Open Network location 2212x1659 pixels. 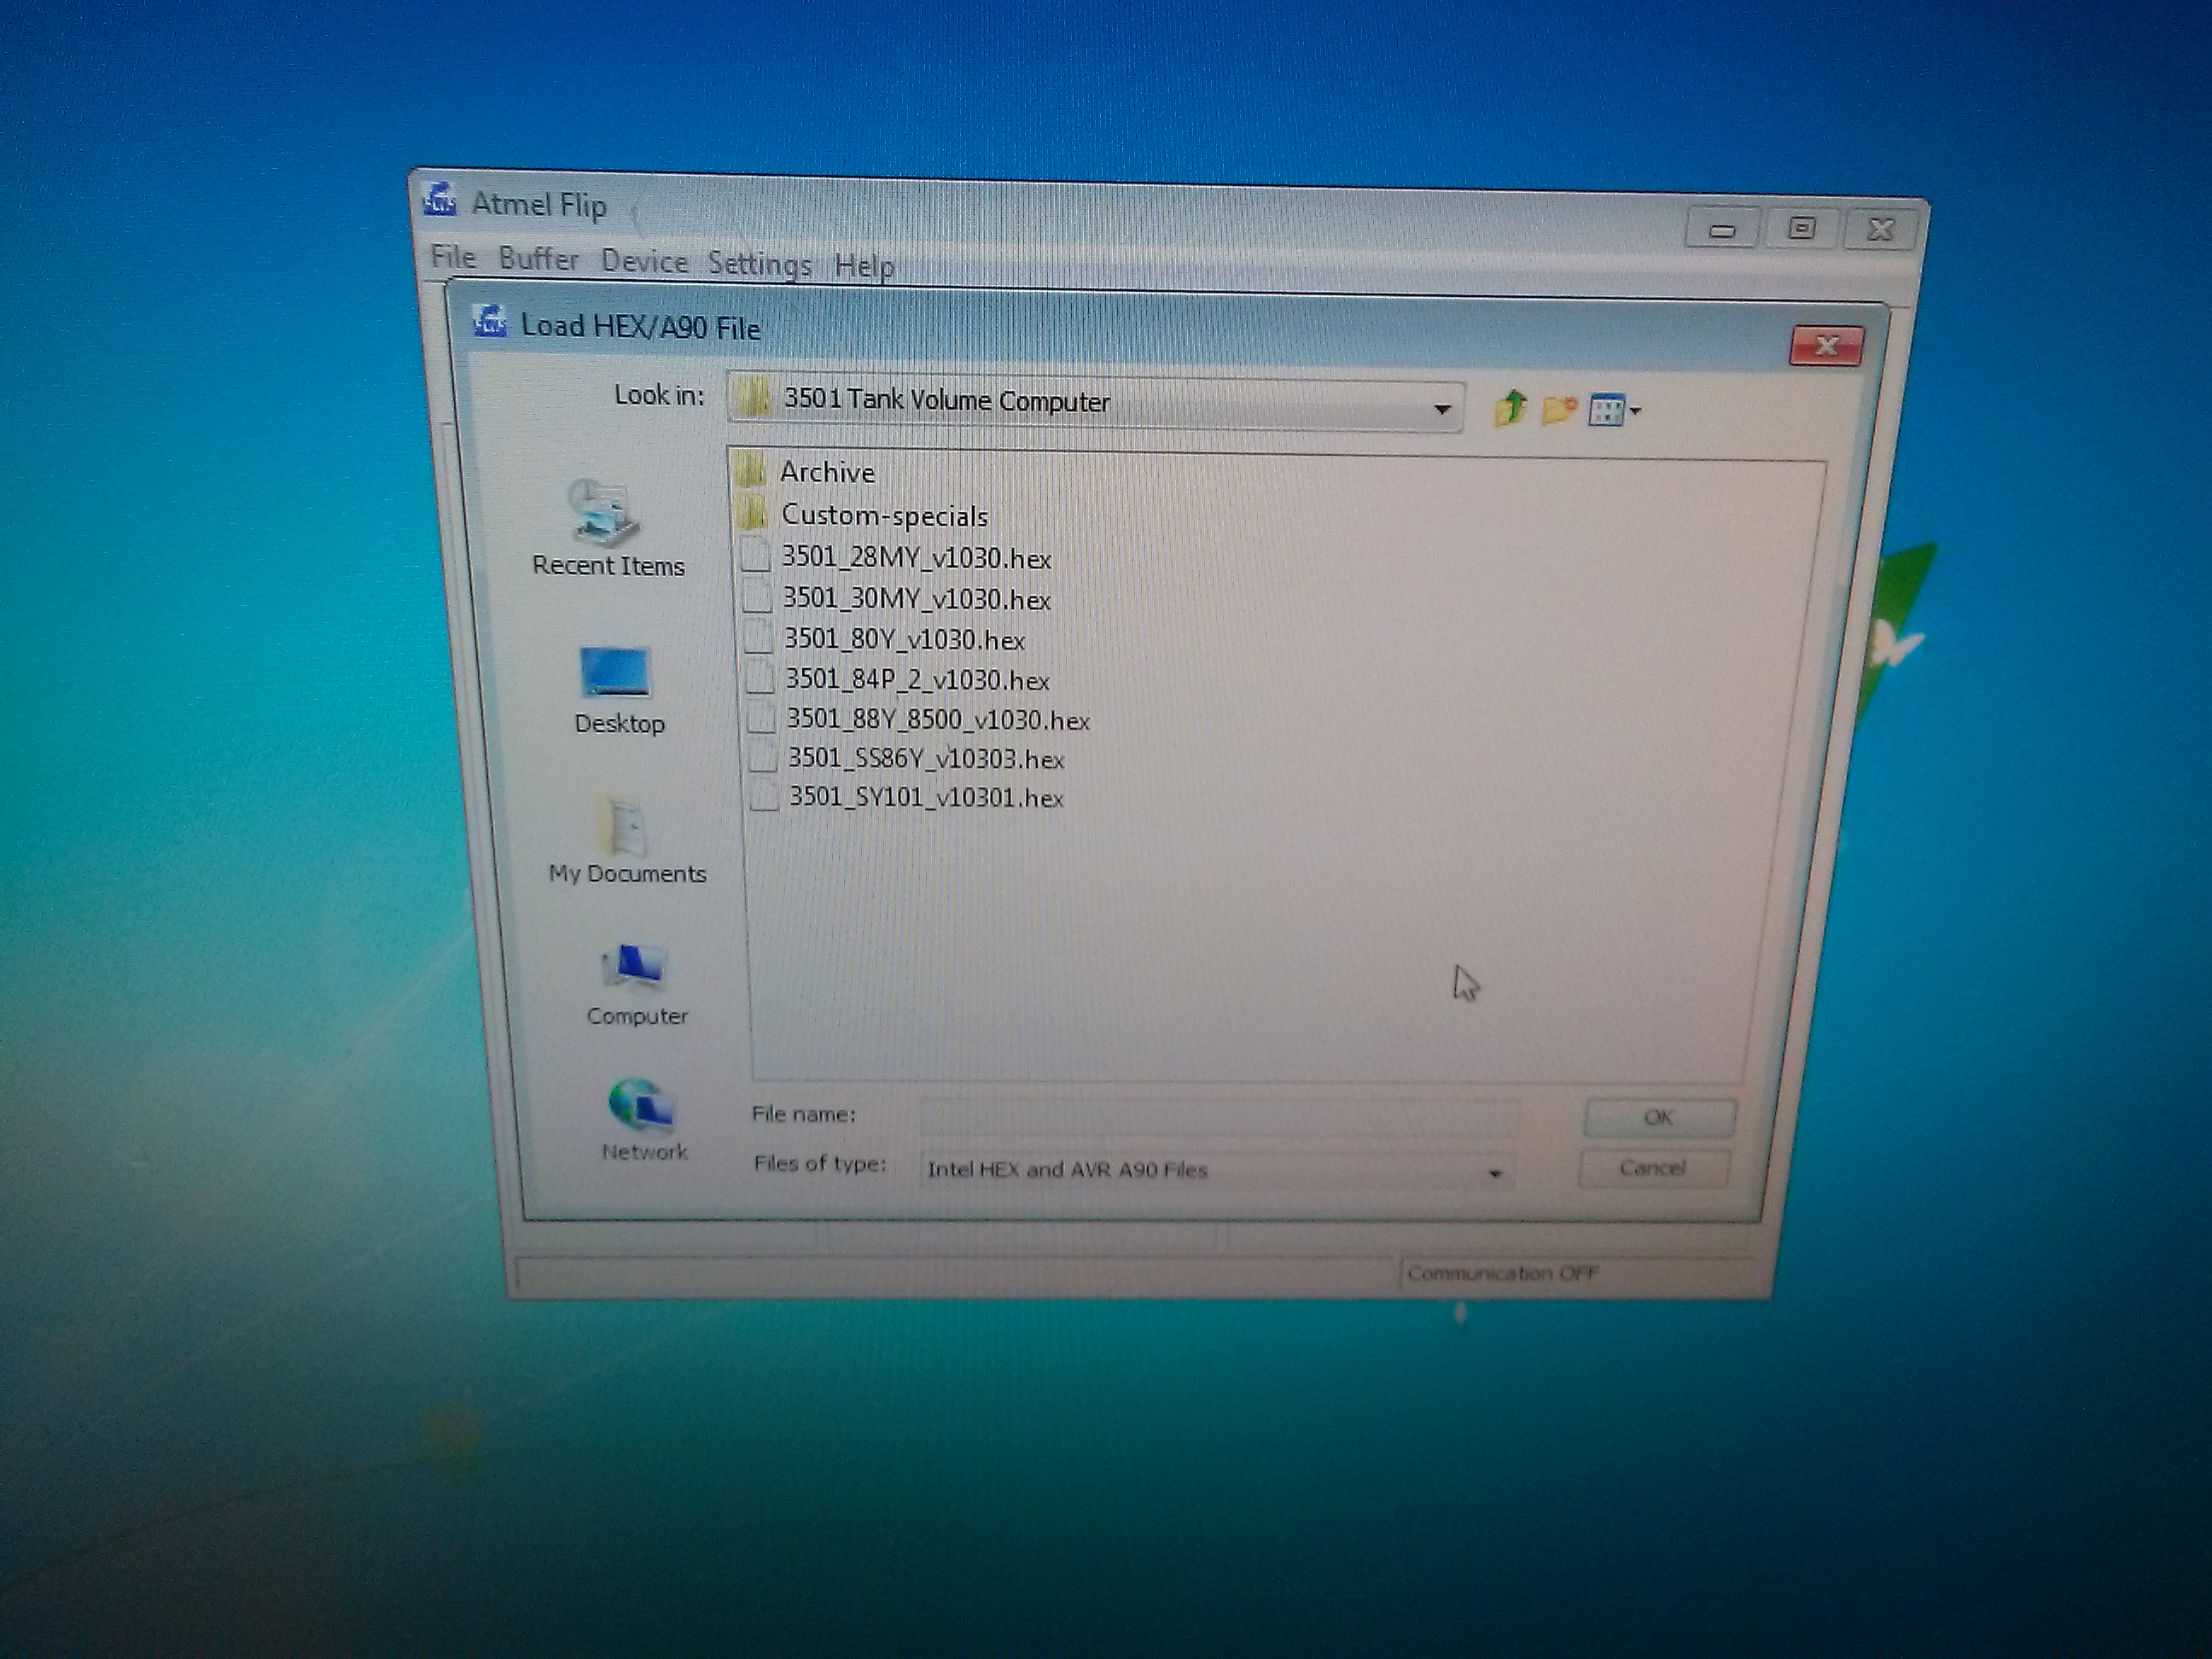[644, 1121]
